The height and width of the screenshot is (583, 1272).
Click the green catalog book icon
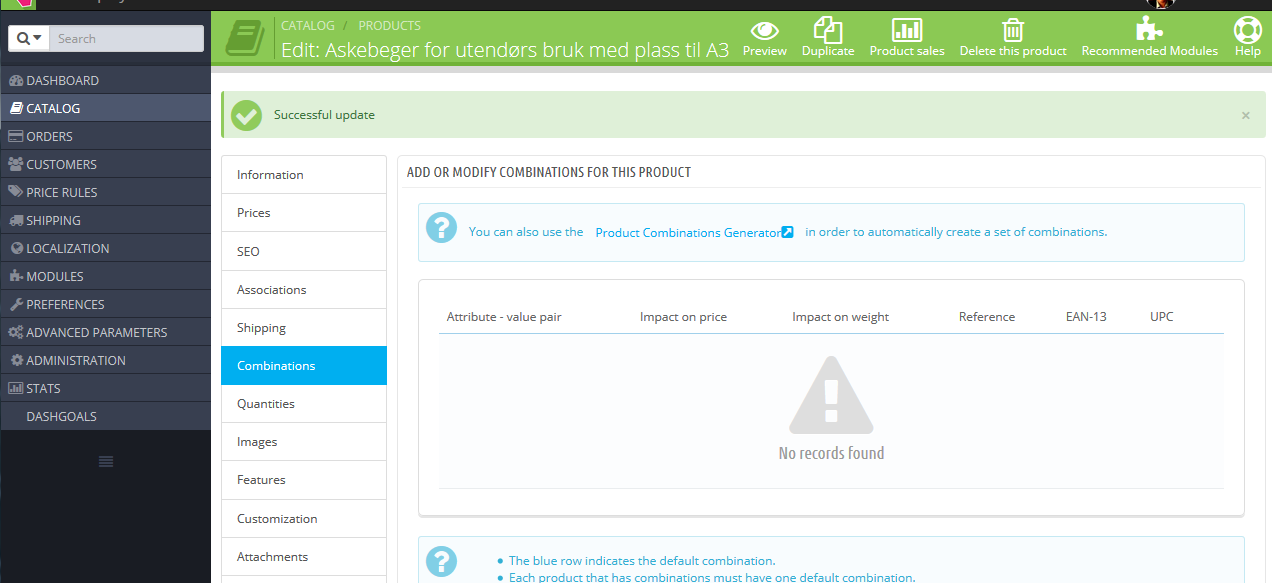point(245,38)
